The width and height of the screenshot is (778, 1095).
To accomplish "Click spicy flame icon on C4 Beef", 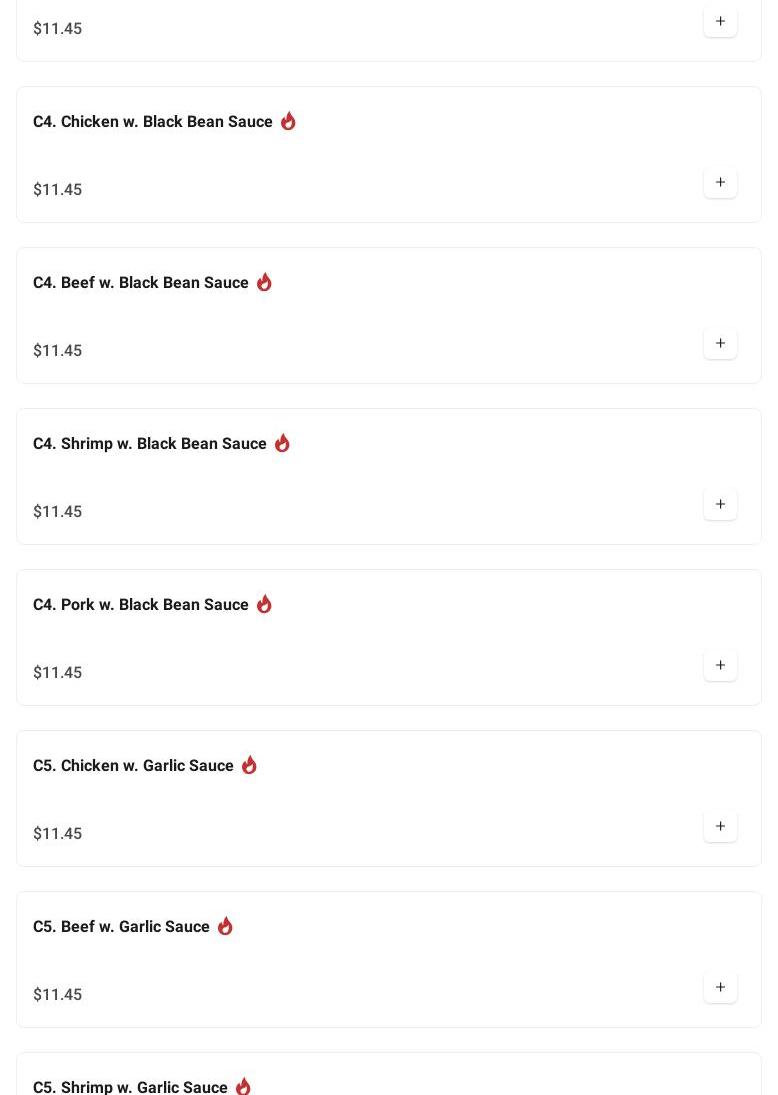I will tap(264, 282).
